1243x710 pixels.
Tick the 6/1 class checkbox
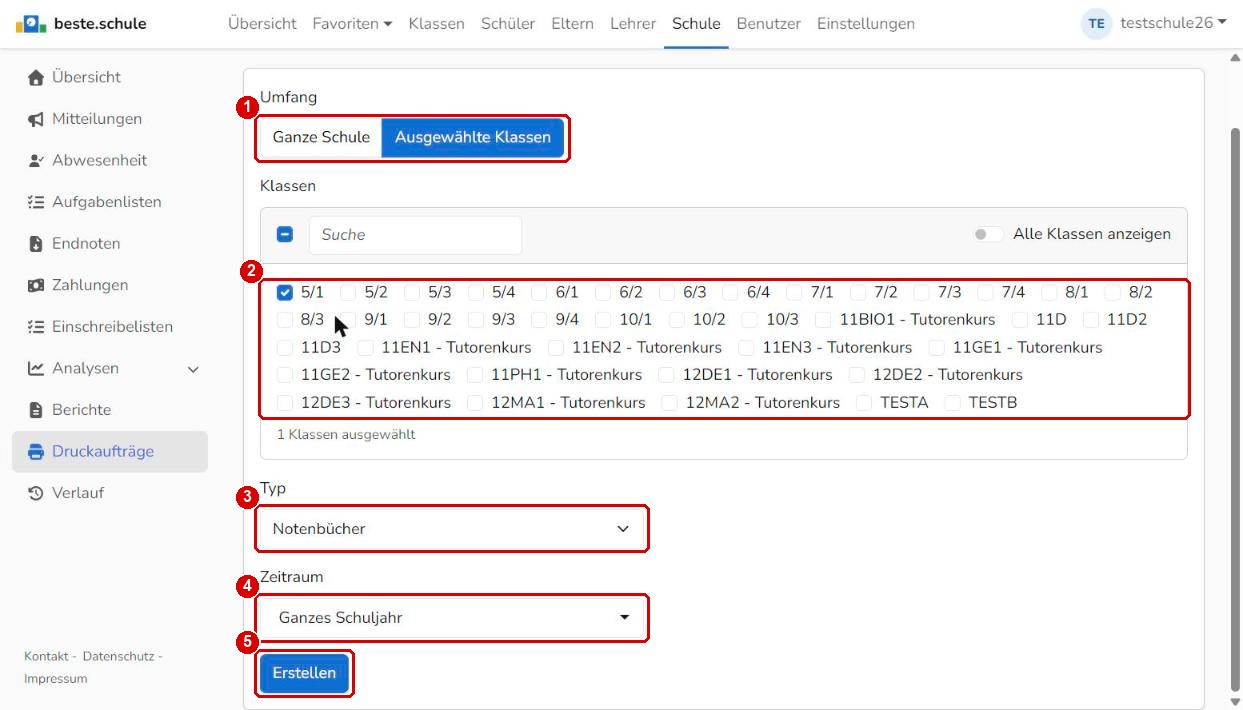[x=539, y=293]
